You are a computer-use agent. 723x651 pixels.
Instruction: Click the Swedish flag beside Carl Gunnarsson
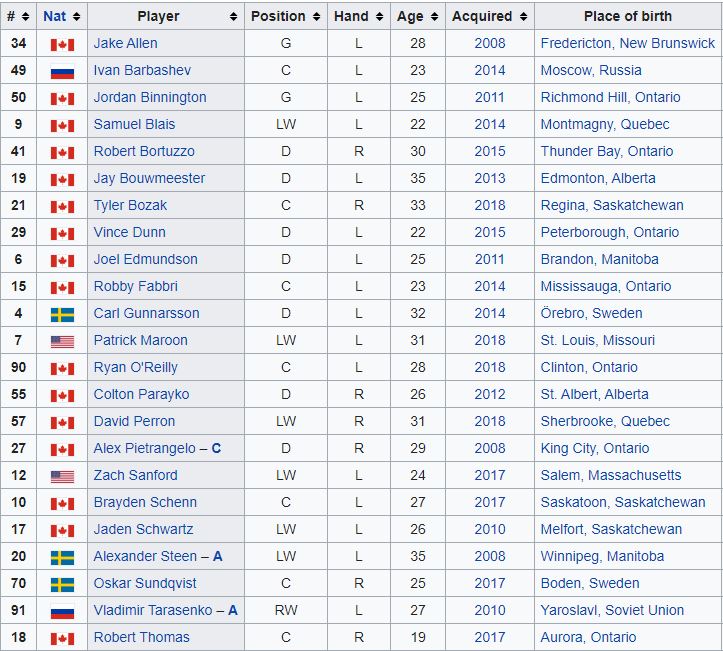pos(62,314)
